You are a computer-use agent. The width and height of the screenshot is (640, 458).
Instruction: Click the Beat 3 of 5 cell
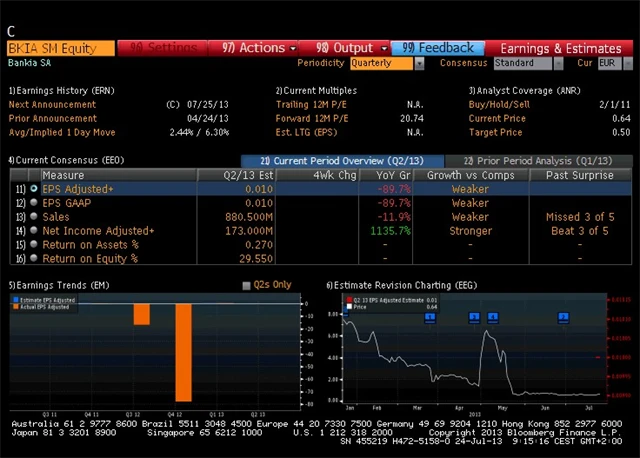tap(580, 231)
